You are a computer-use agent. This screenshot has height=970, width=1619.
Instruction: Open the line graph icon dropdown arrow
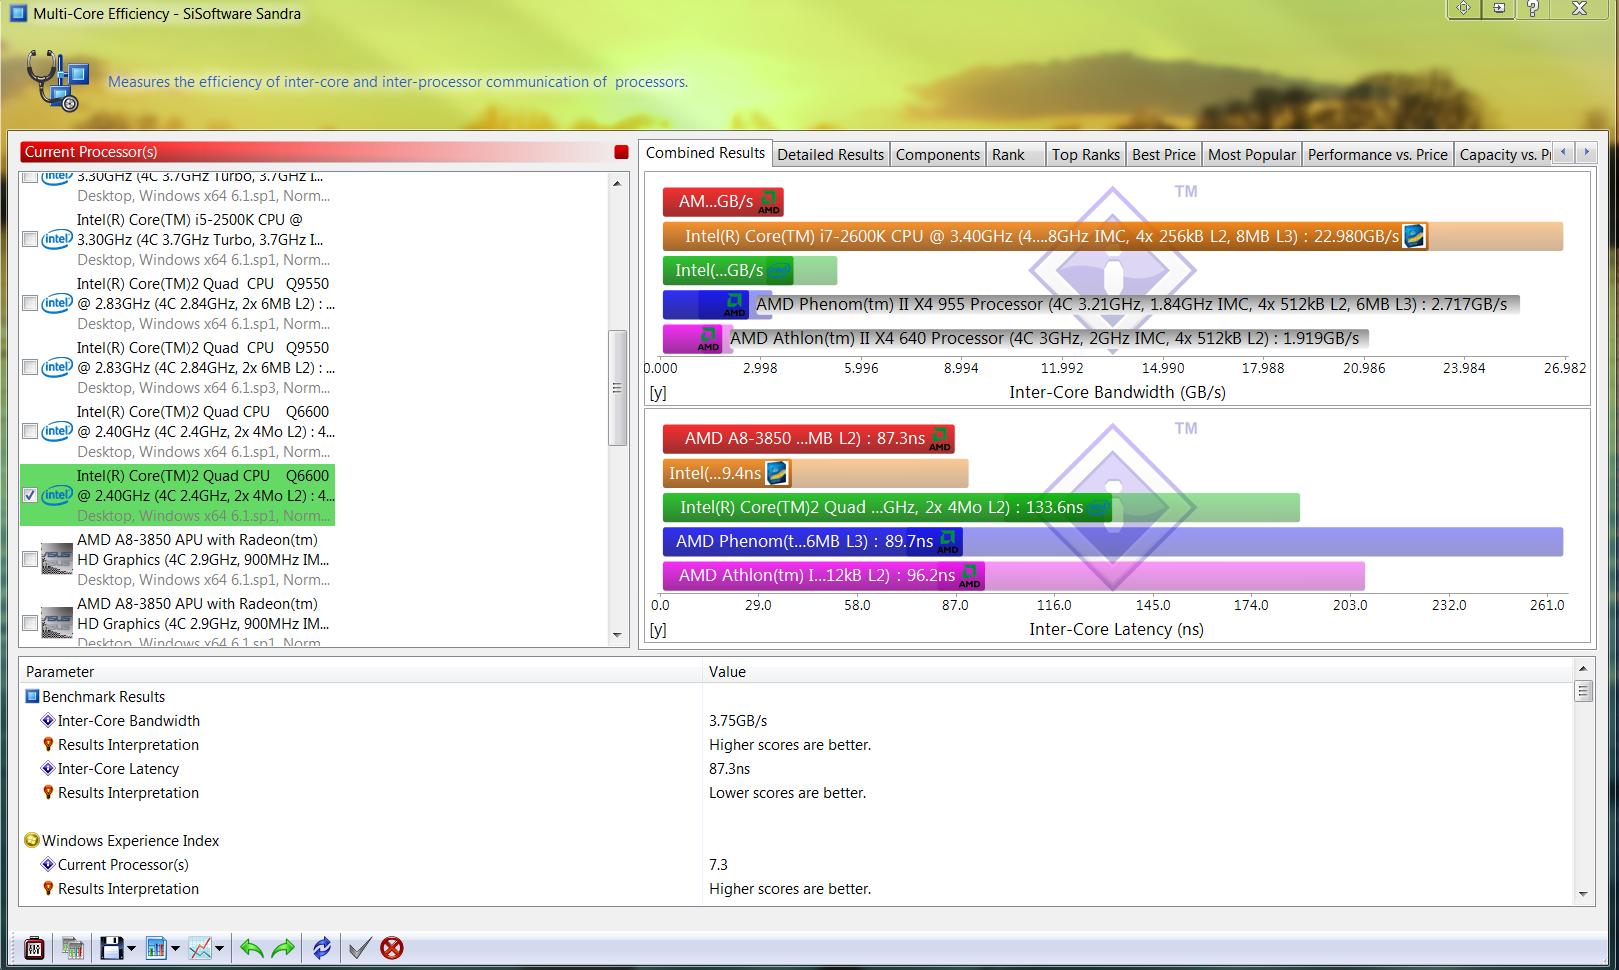219,948
